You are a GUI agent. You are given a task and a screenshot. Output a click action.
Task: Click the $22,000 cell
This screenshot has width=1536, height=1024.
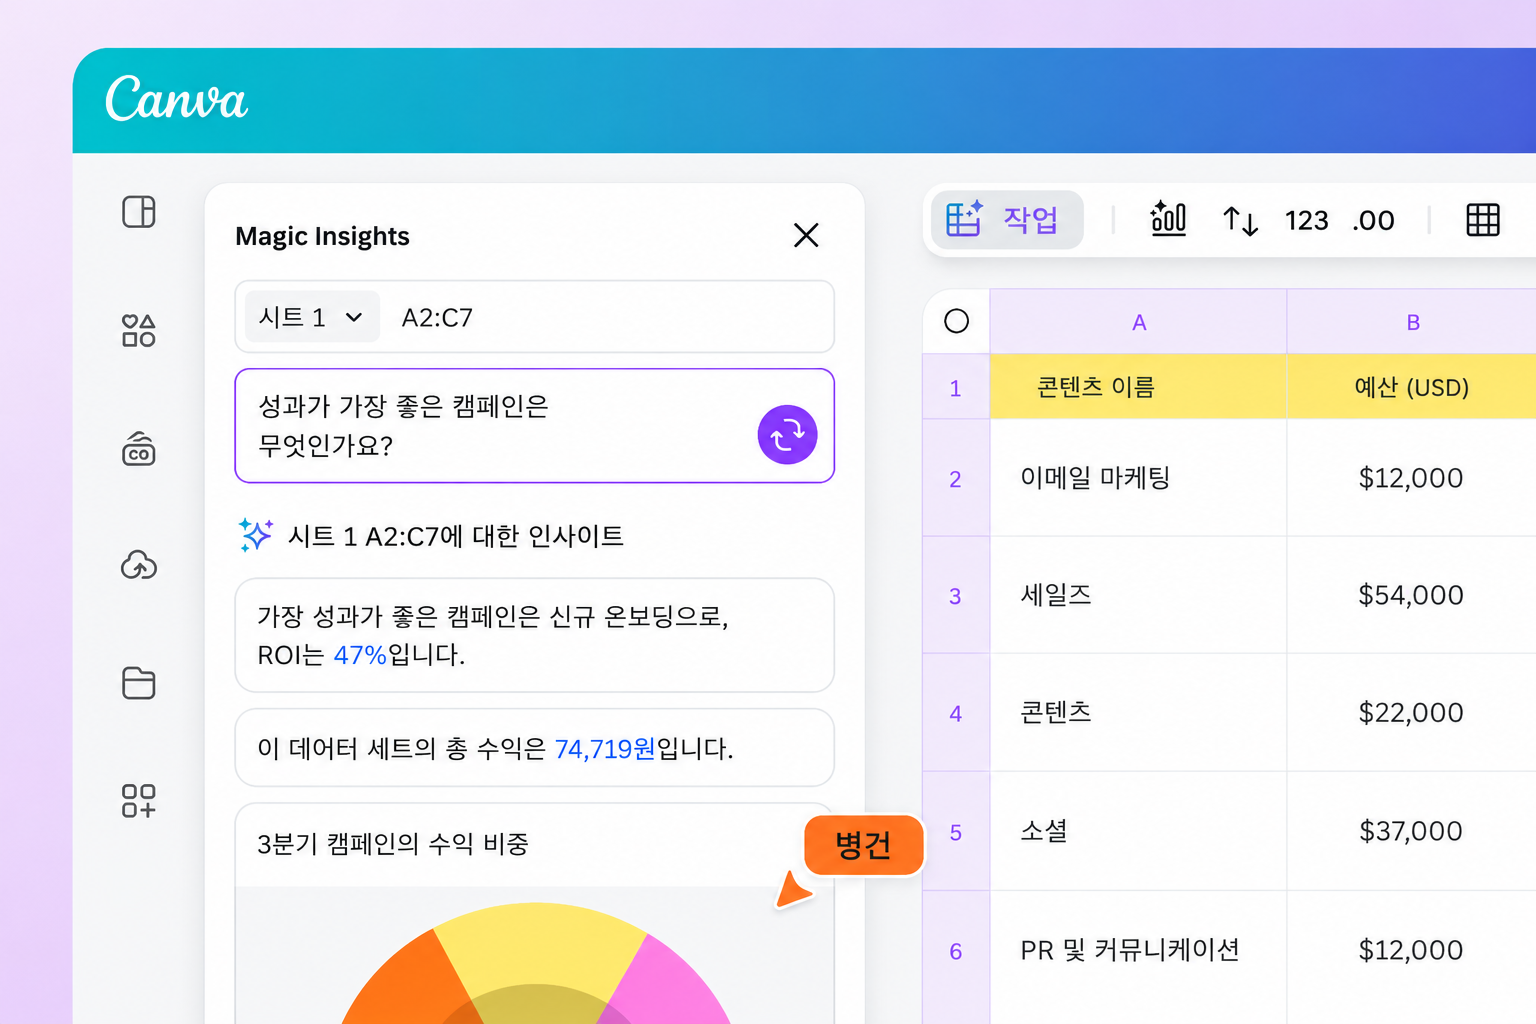1412,713
